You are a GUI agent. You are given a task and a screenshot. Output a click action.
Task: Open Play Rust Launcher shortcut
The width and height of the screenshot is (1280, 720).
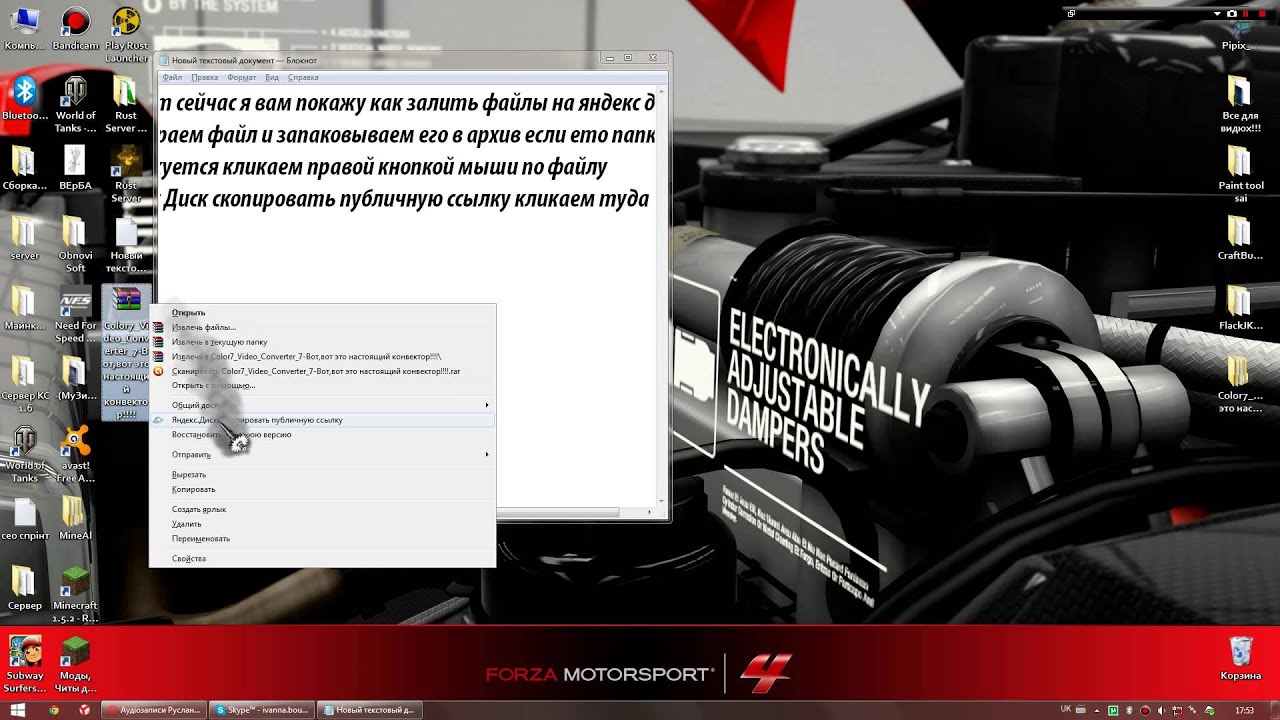pyautogui.click(x=126, y=34)
